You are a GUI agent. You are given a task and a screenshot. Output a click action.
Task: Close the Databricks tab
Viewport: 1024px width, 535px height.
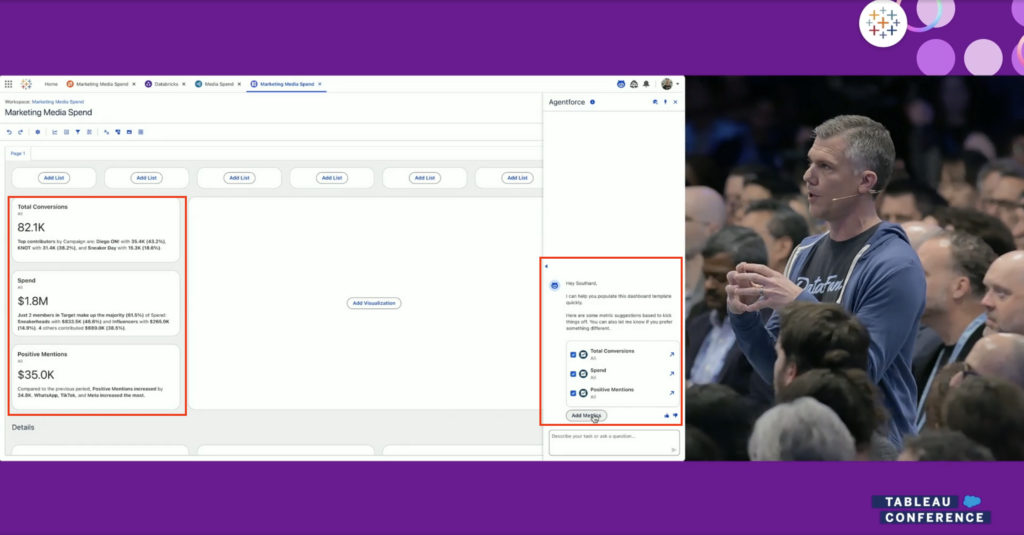[184, 84]
